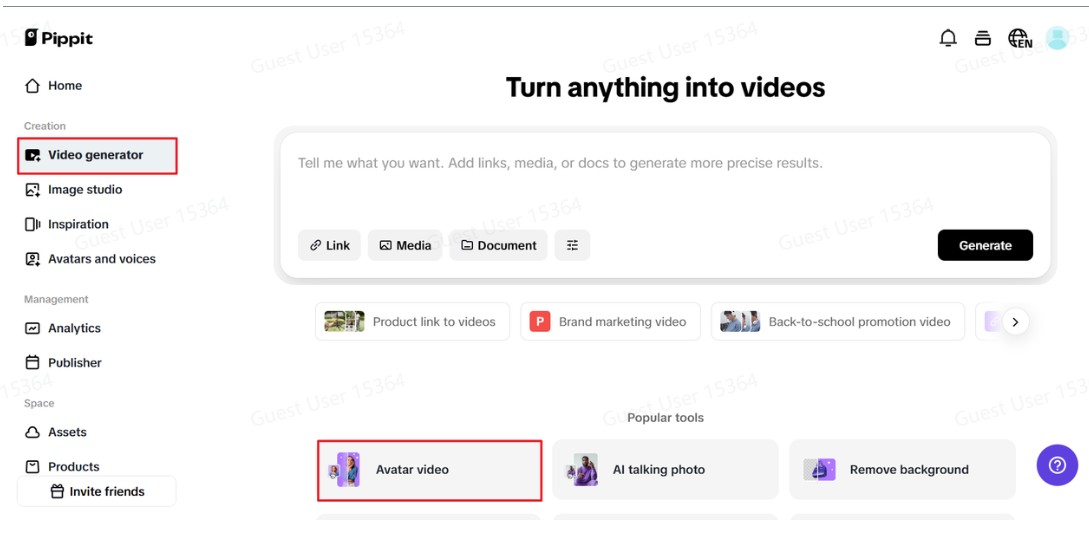
Task: Click the Image studio sidebar icon
Action: coord(32,190)
